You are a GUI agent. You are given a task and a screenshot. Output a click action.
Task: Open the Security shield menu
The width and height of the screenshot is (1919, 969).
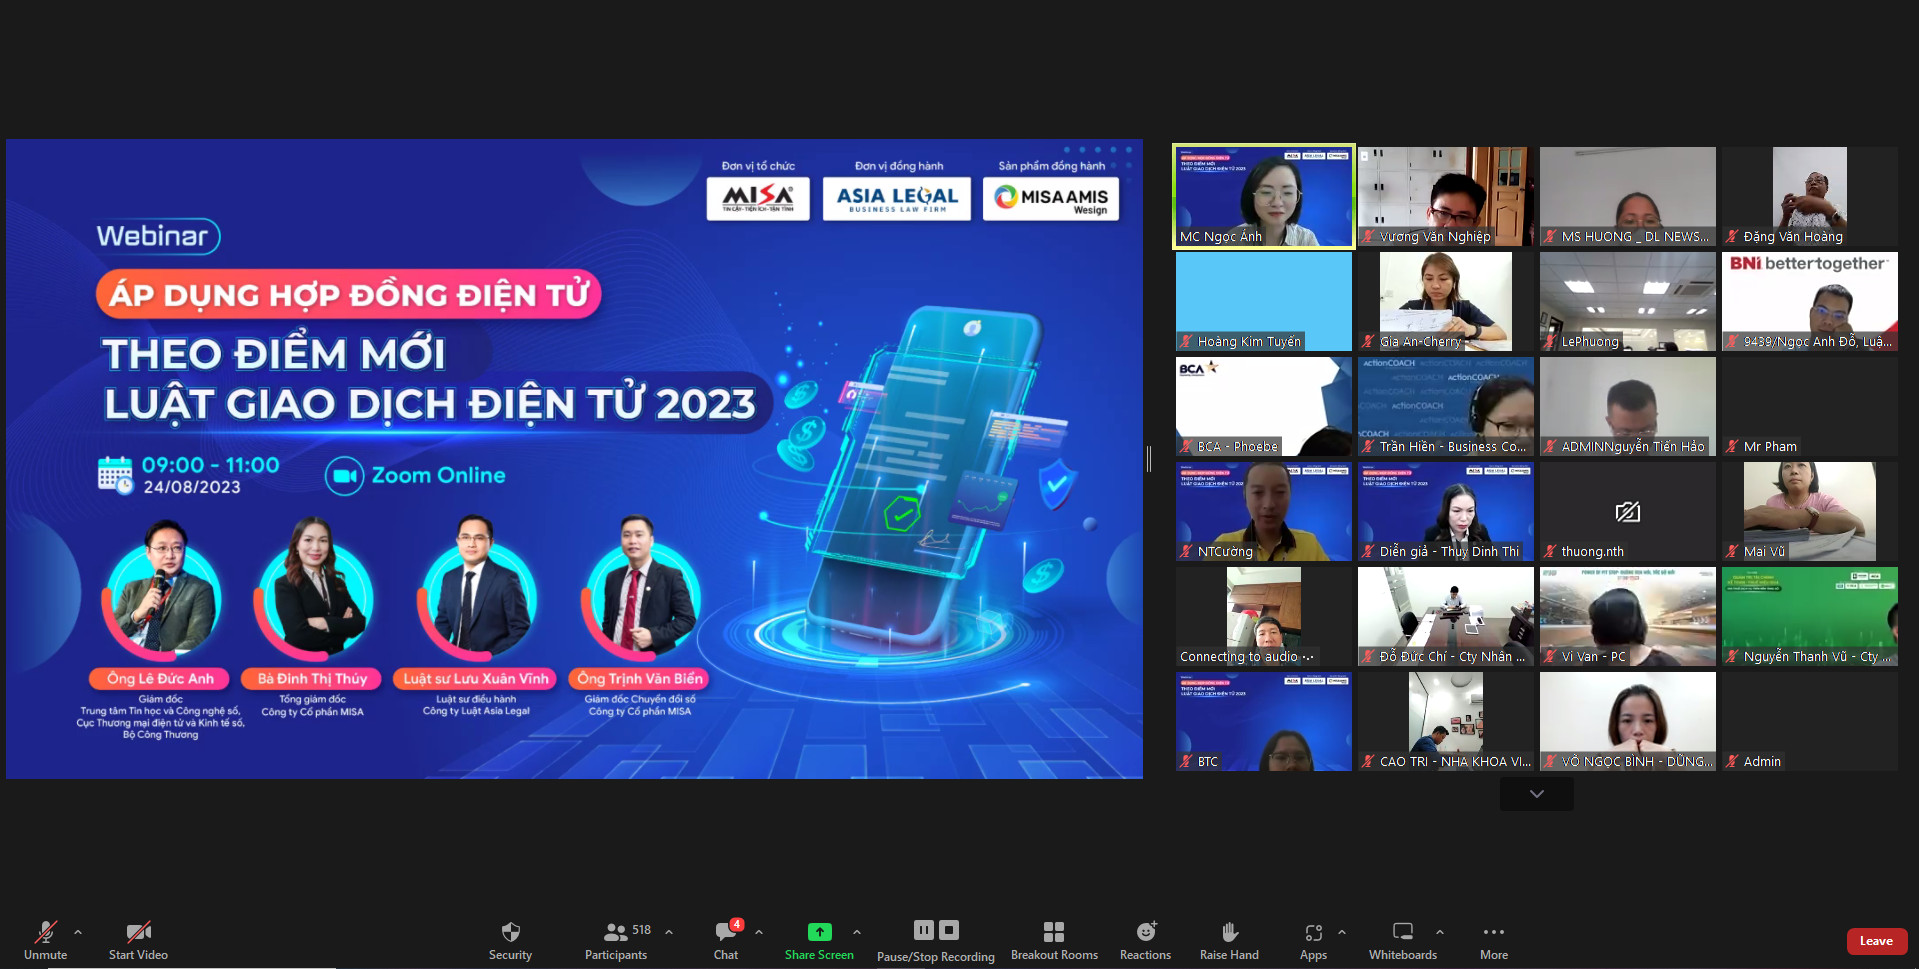(x=510, y=940)
